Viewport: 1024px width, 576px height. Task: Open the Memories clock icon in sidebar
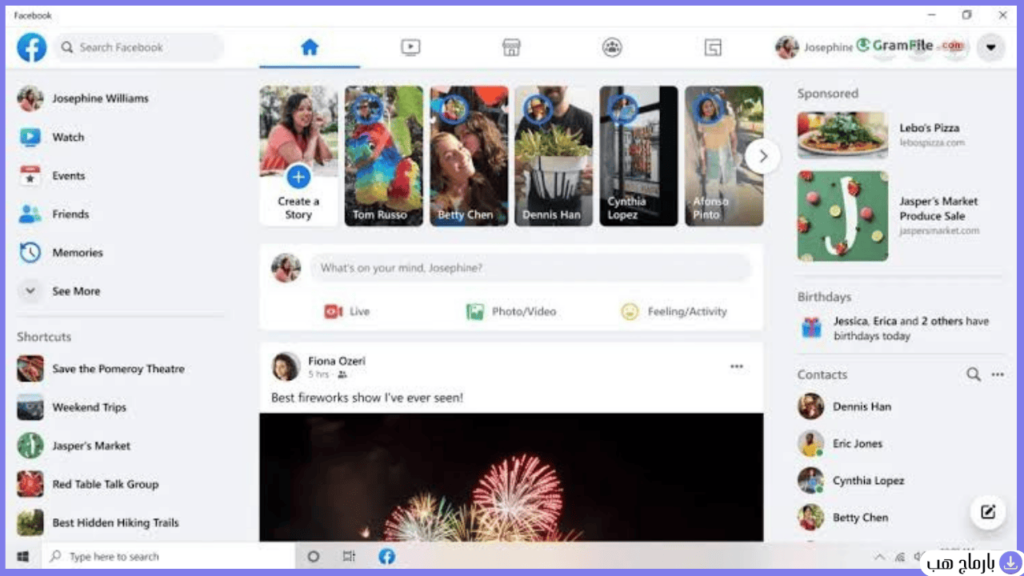coord(30,253)
